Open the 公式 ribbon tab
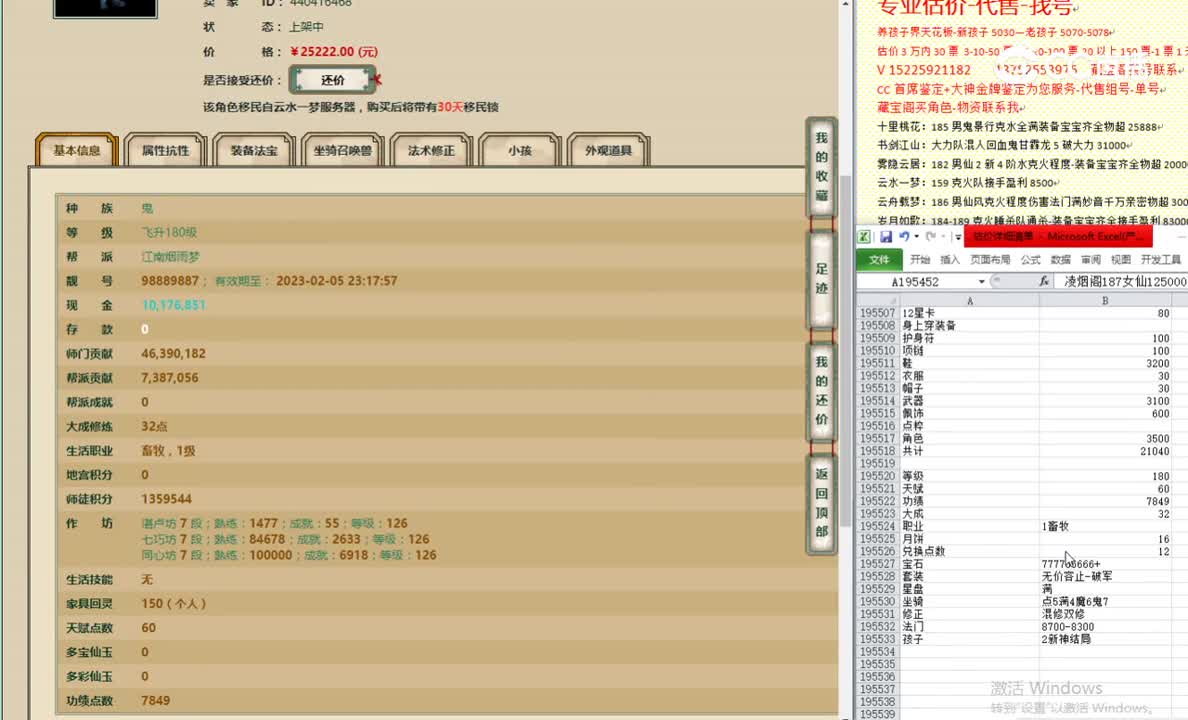 (x=1030, y=260)
